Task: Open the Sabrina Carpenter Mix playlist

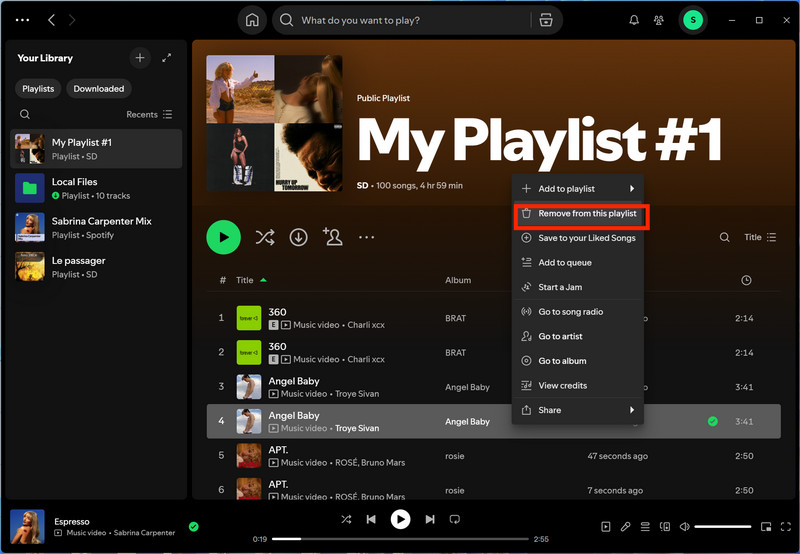Action: (x=96, y=228)
